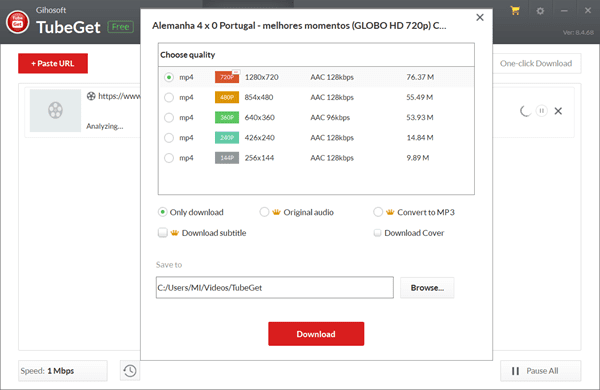Click crown icon beside Original audio
The width and height of the screenshot is (600, 390).
pos(276,212)
